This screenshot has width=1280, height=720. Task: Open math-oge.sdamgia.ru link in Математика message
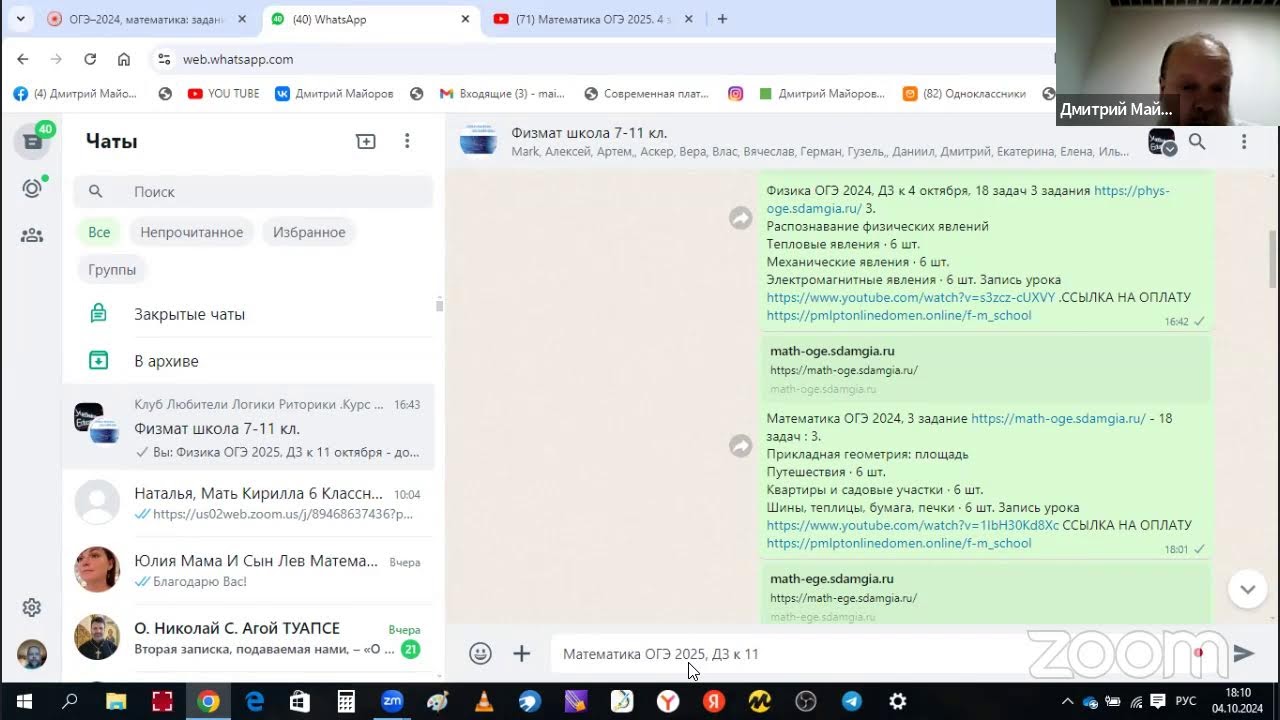1058,418
